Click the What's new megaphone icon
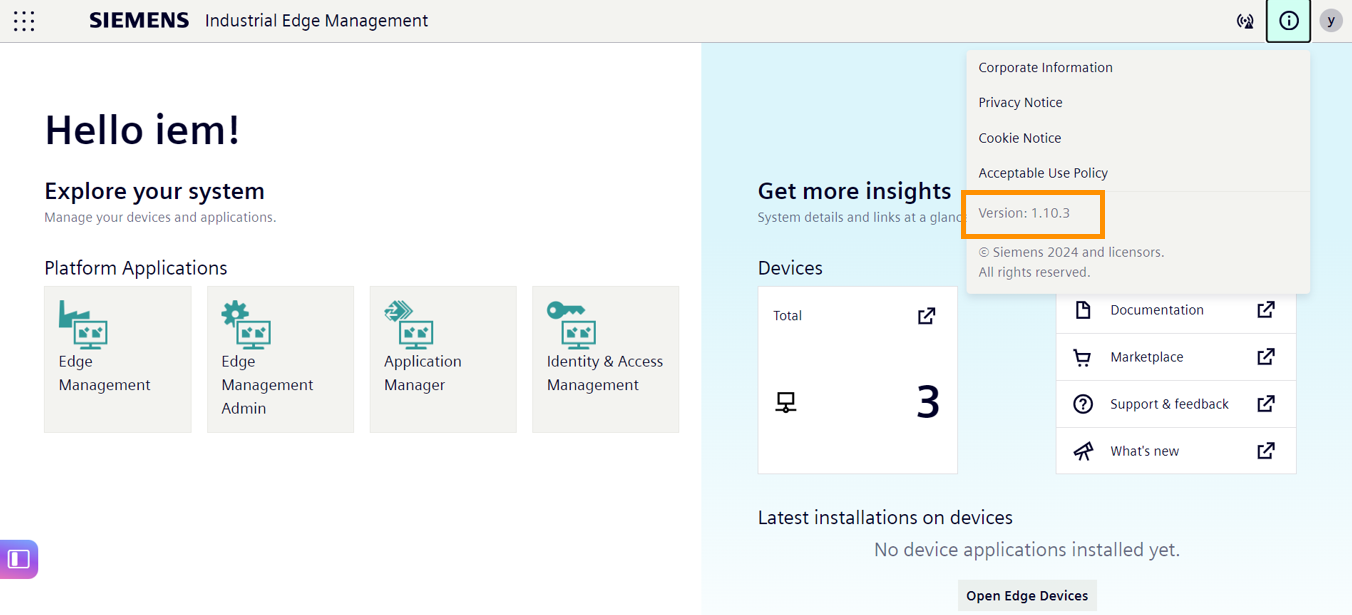The height and width of the screenshot is (615, 1352). pyautogui.click(x=1083, y=450)
